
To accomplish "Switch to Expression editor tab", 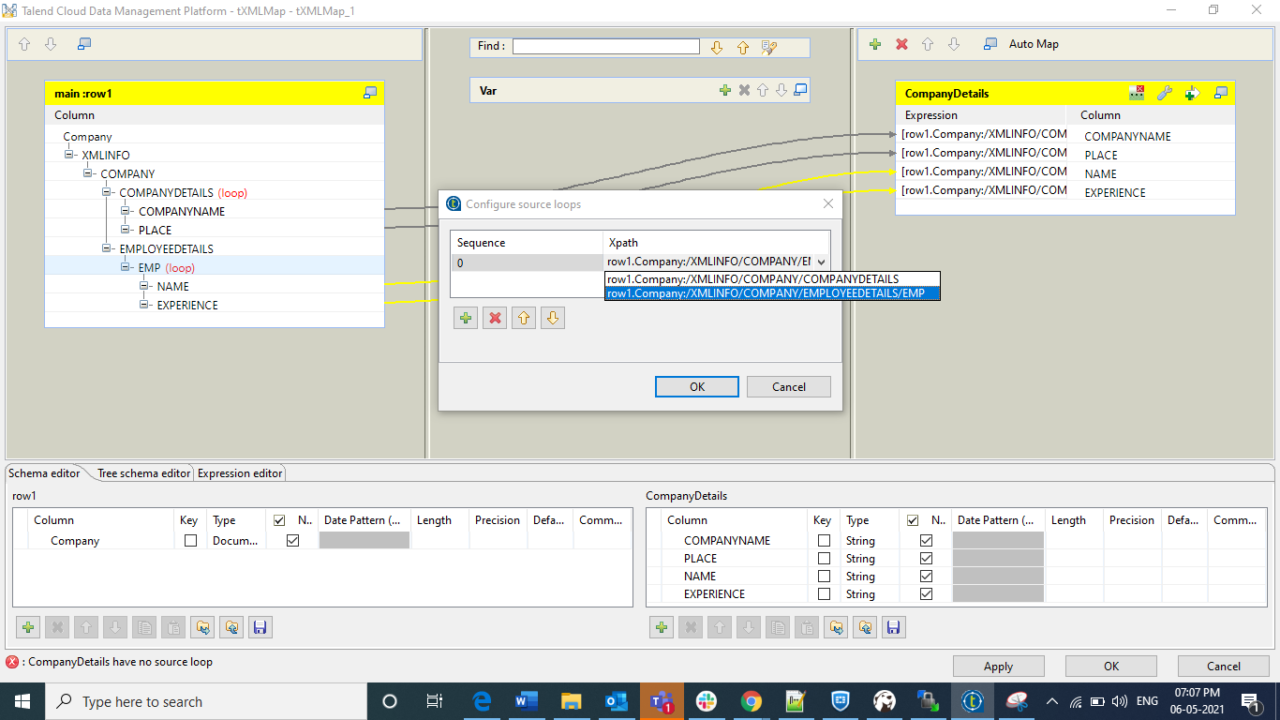I will click(240, 473).
